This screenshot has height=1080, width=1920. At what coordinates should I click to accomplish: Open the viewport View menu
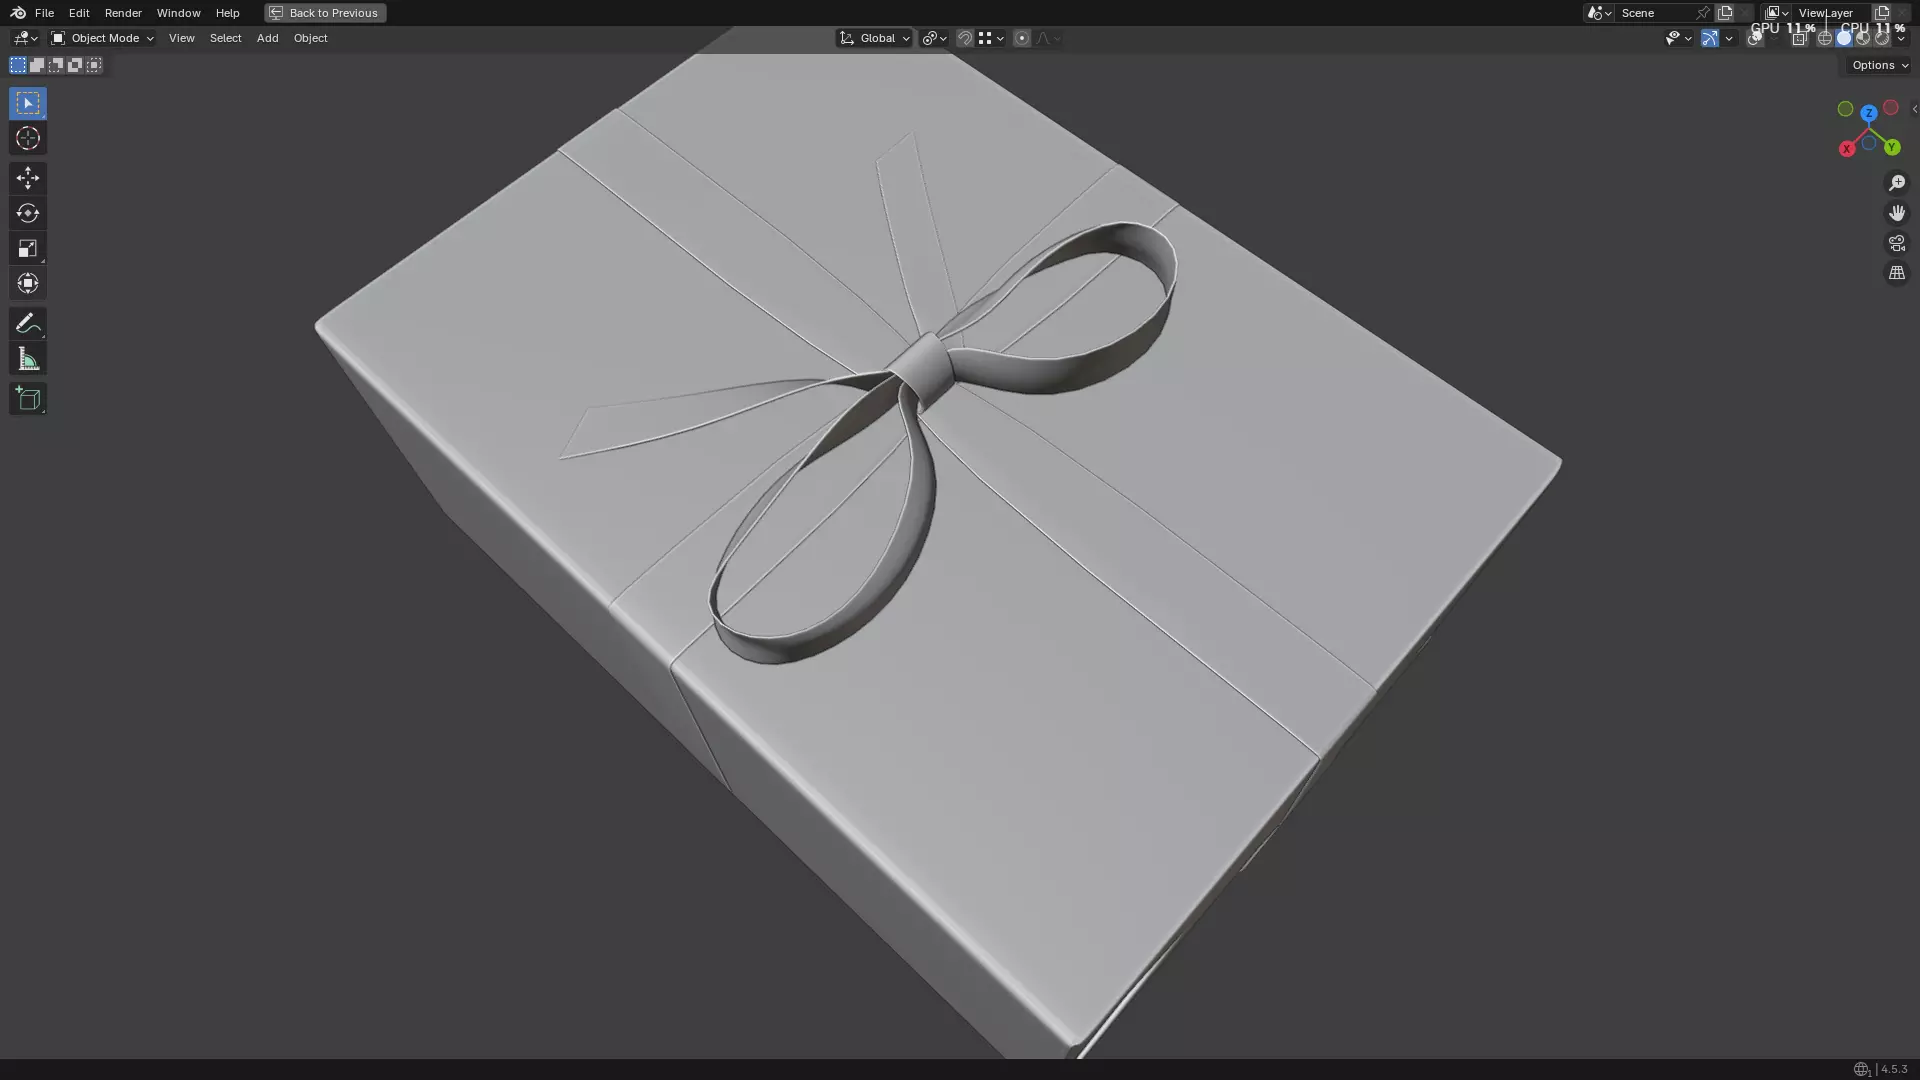181,38
